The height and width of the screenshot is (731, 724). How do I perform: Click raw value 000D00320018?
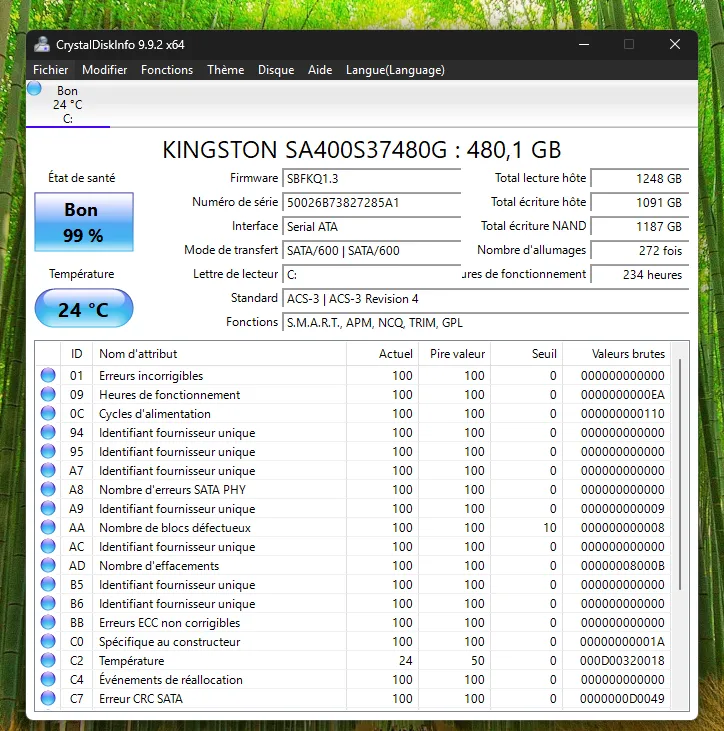(x=622, y=661)
